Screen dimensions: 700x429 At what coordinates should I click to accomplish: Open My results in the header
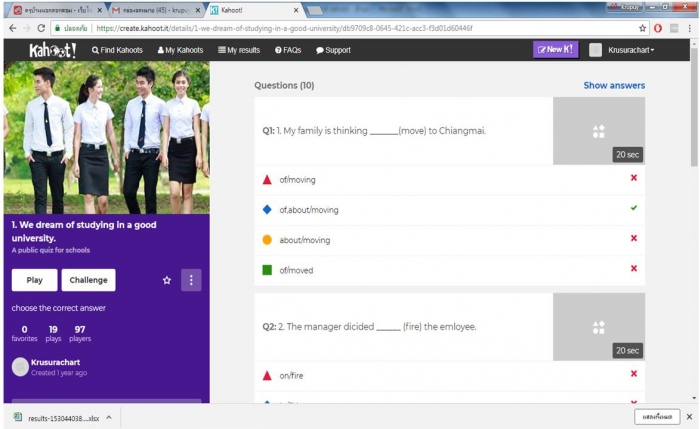coord(239,50)
